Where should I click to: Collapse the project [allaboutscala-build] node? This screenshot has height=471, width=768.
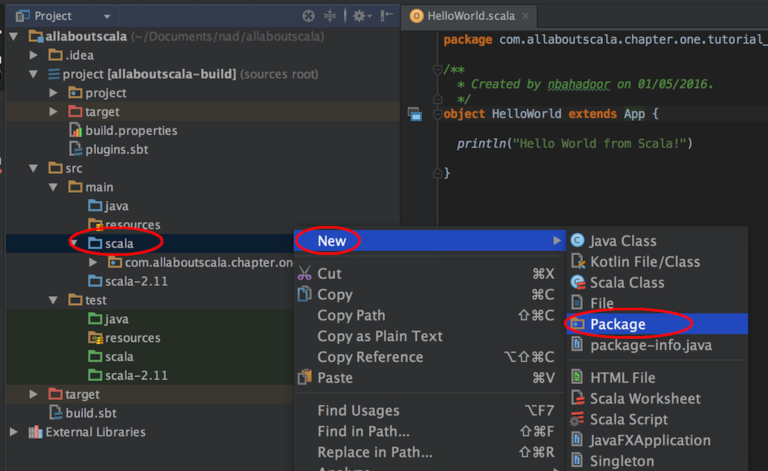33,74
